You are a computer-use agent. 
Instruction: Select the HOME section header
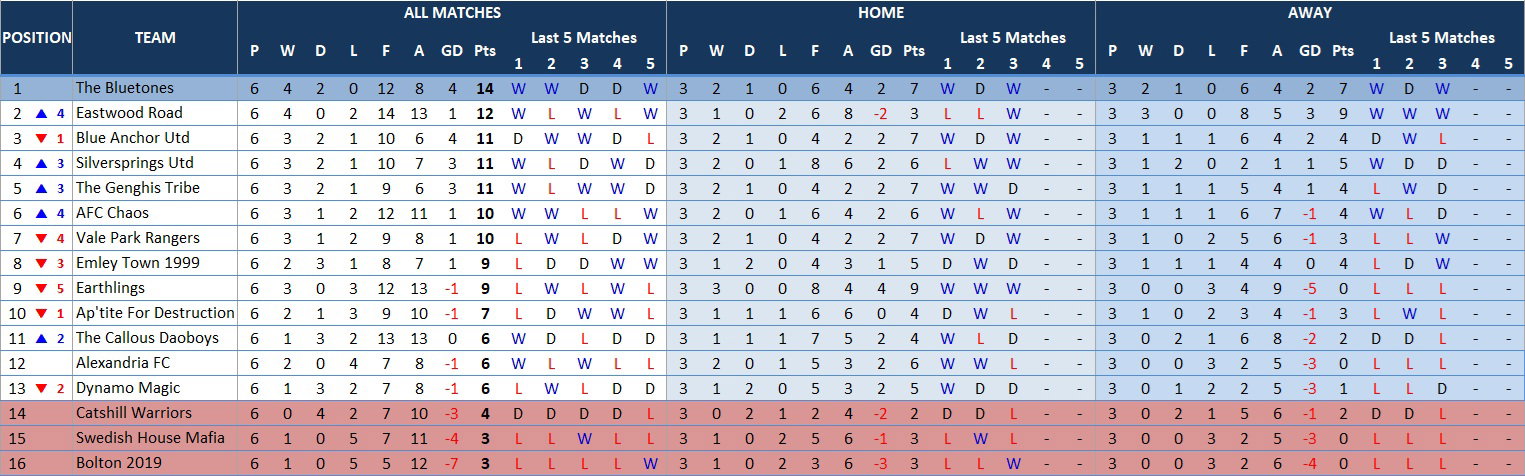pos(881,13)
